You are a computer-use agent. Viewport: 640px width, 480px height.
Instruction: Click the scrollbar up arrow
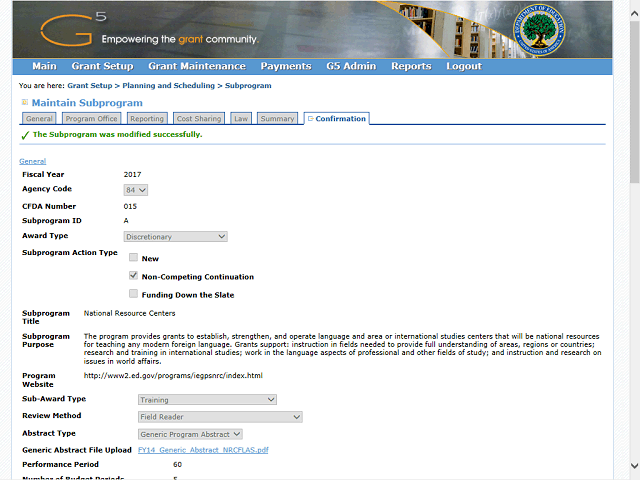[634, 14]
